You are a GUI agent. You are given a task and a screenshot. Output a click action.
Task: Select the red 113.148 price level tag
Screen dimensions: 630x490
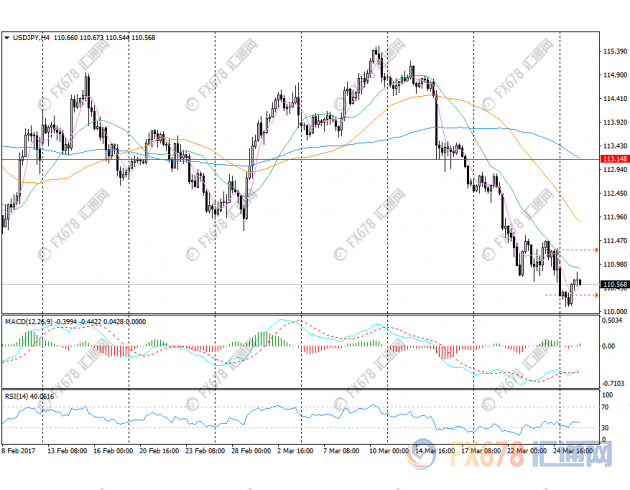pos(613,159)
